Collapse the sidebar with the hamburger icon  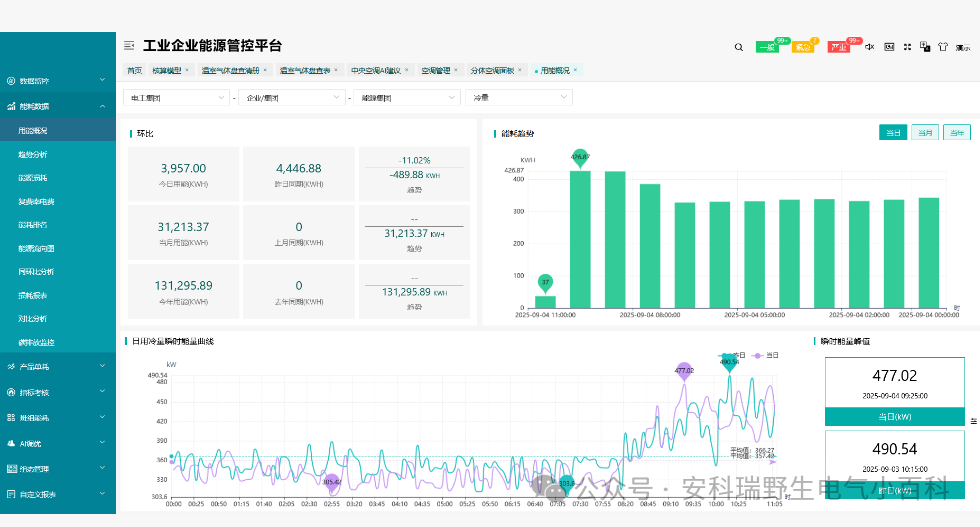pos(129,46)
